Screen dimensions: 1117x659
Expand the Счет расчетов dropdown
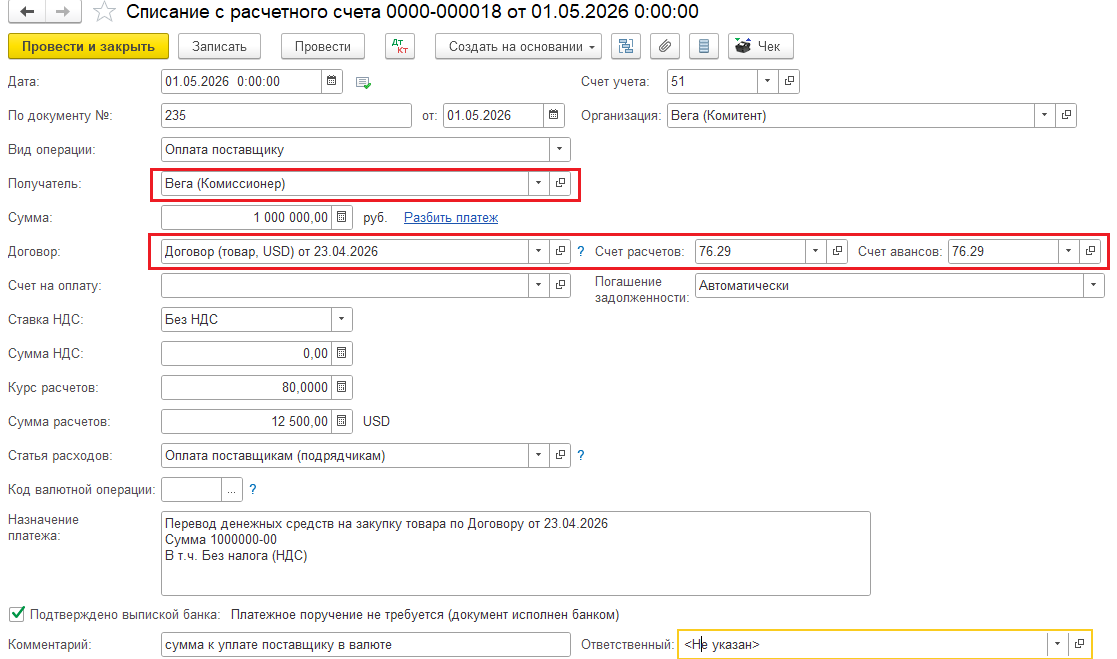[x=816, y=251]
